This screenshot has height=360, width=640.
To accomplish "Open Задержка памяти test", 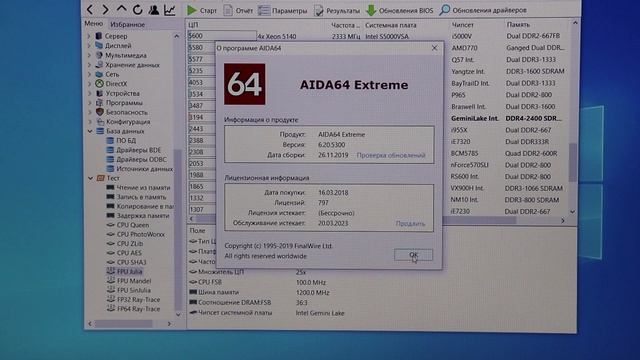I will 142,216.
